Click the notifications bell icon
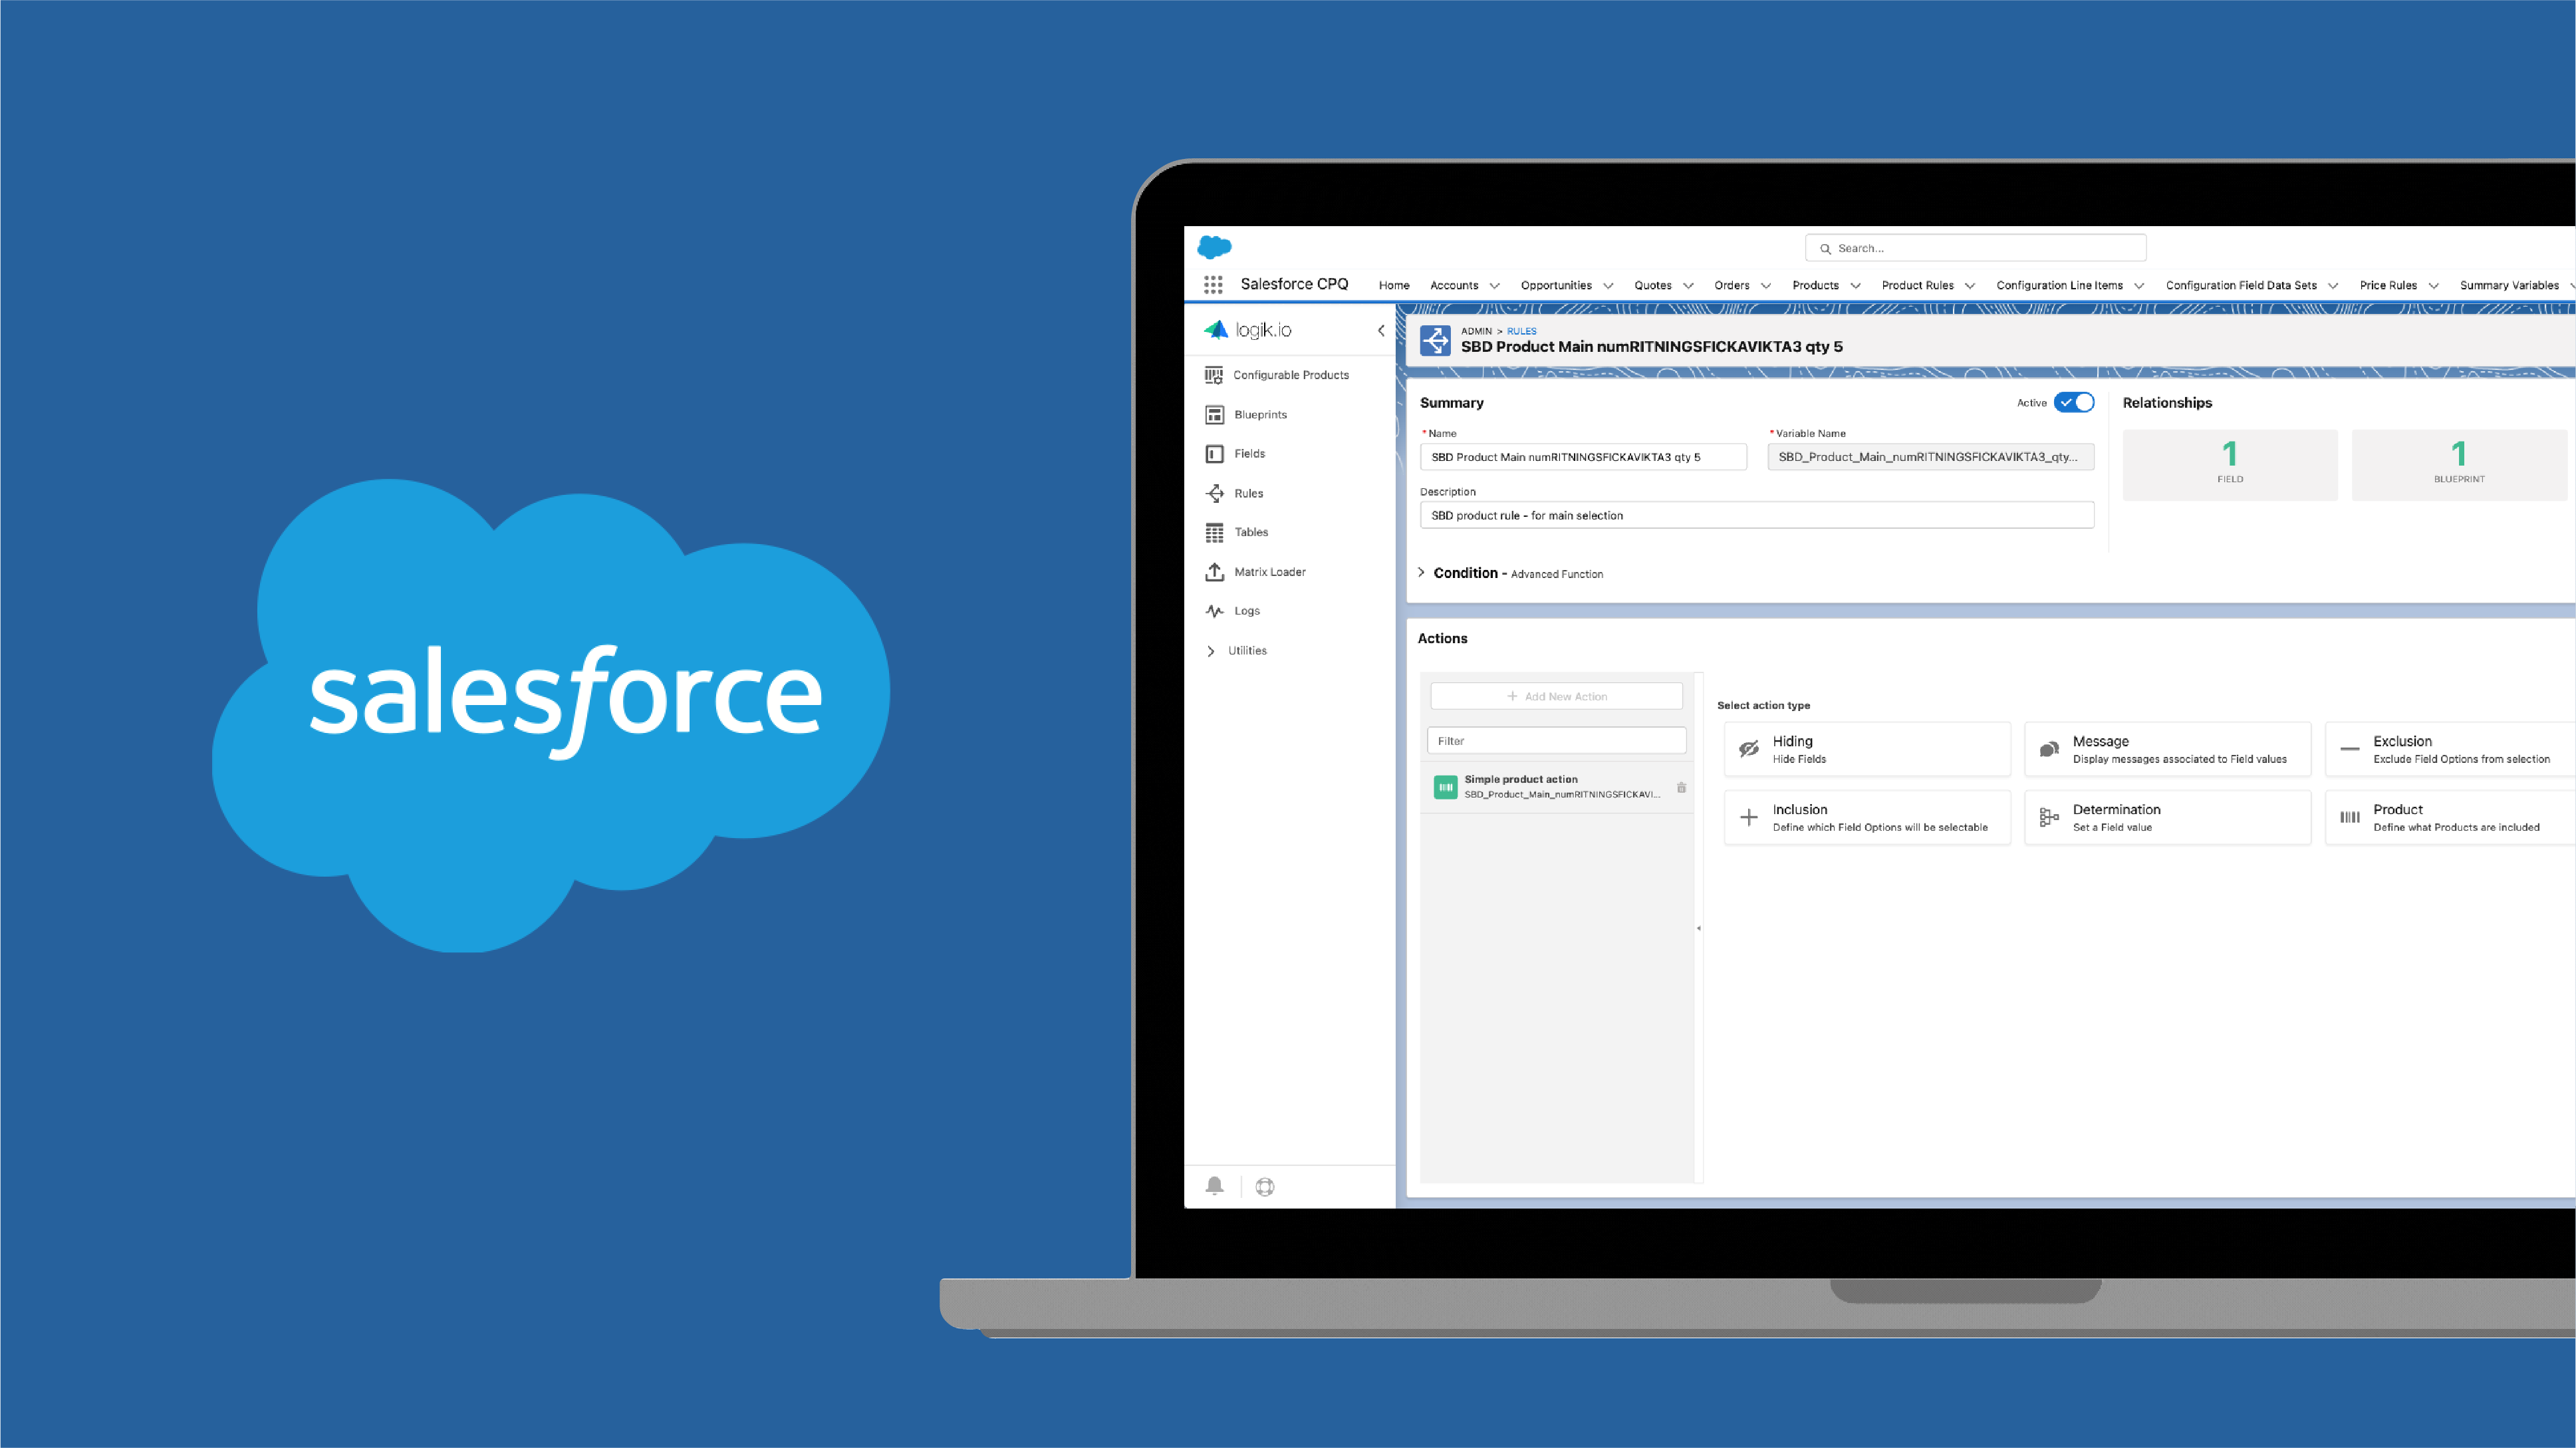 1214,1186
